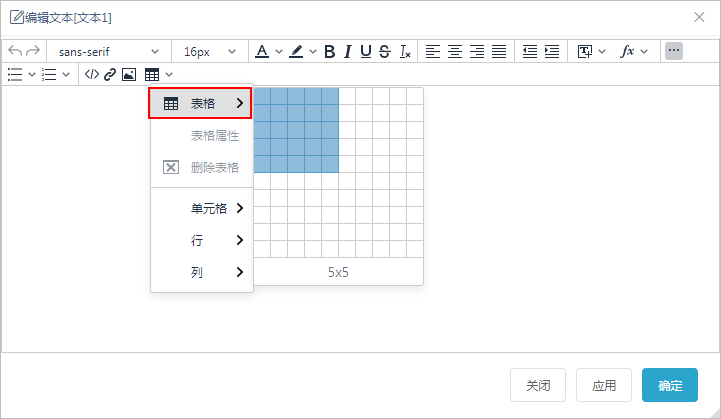Screen dimensions: 721x419
Task: Align text right
Action: 477,51
